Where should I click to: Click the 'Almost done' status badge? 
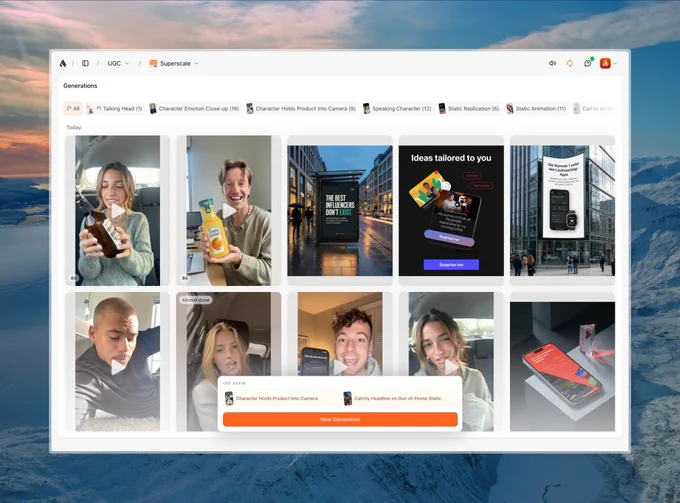click(x=196, y=300)
